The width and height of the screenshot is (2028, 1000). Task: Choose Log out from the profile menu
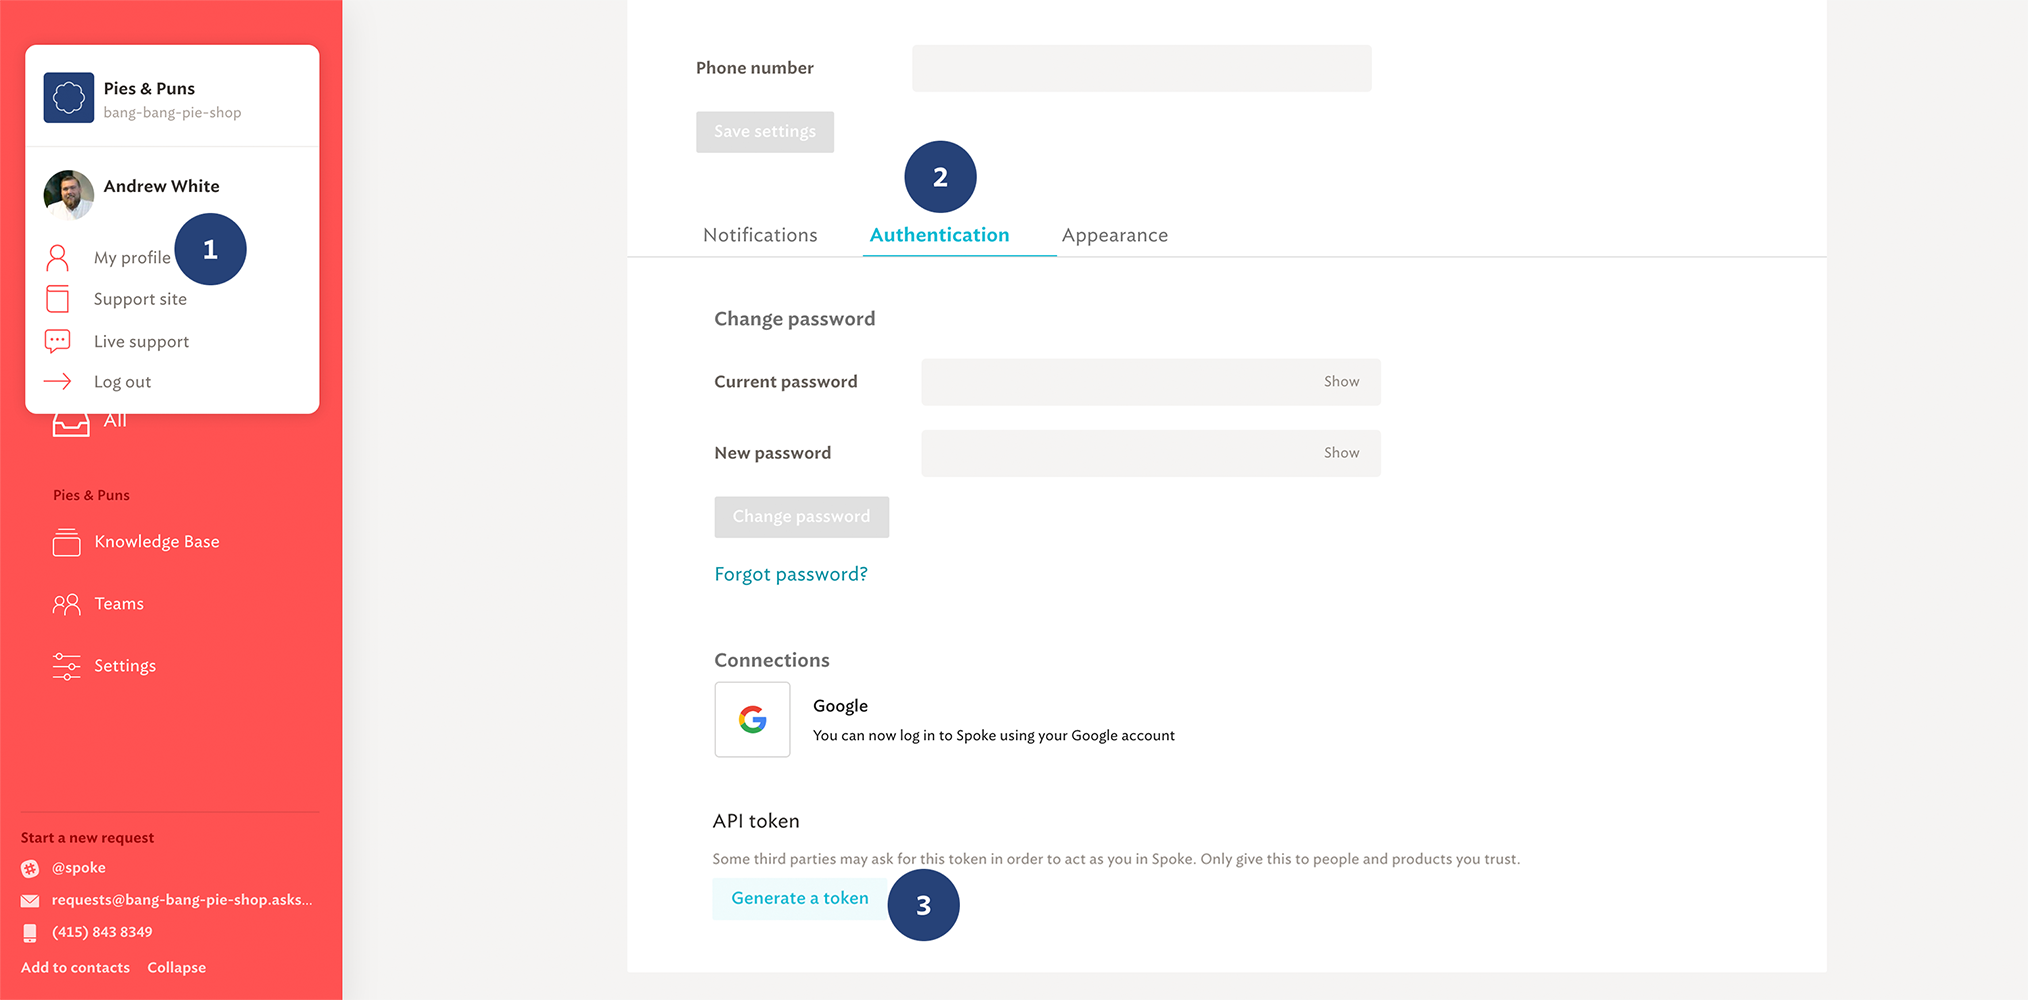(122, 382)
